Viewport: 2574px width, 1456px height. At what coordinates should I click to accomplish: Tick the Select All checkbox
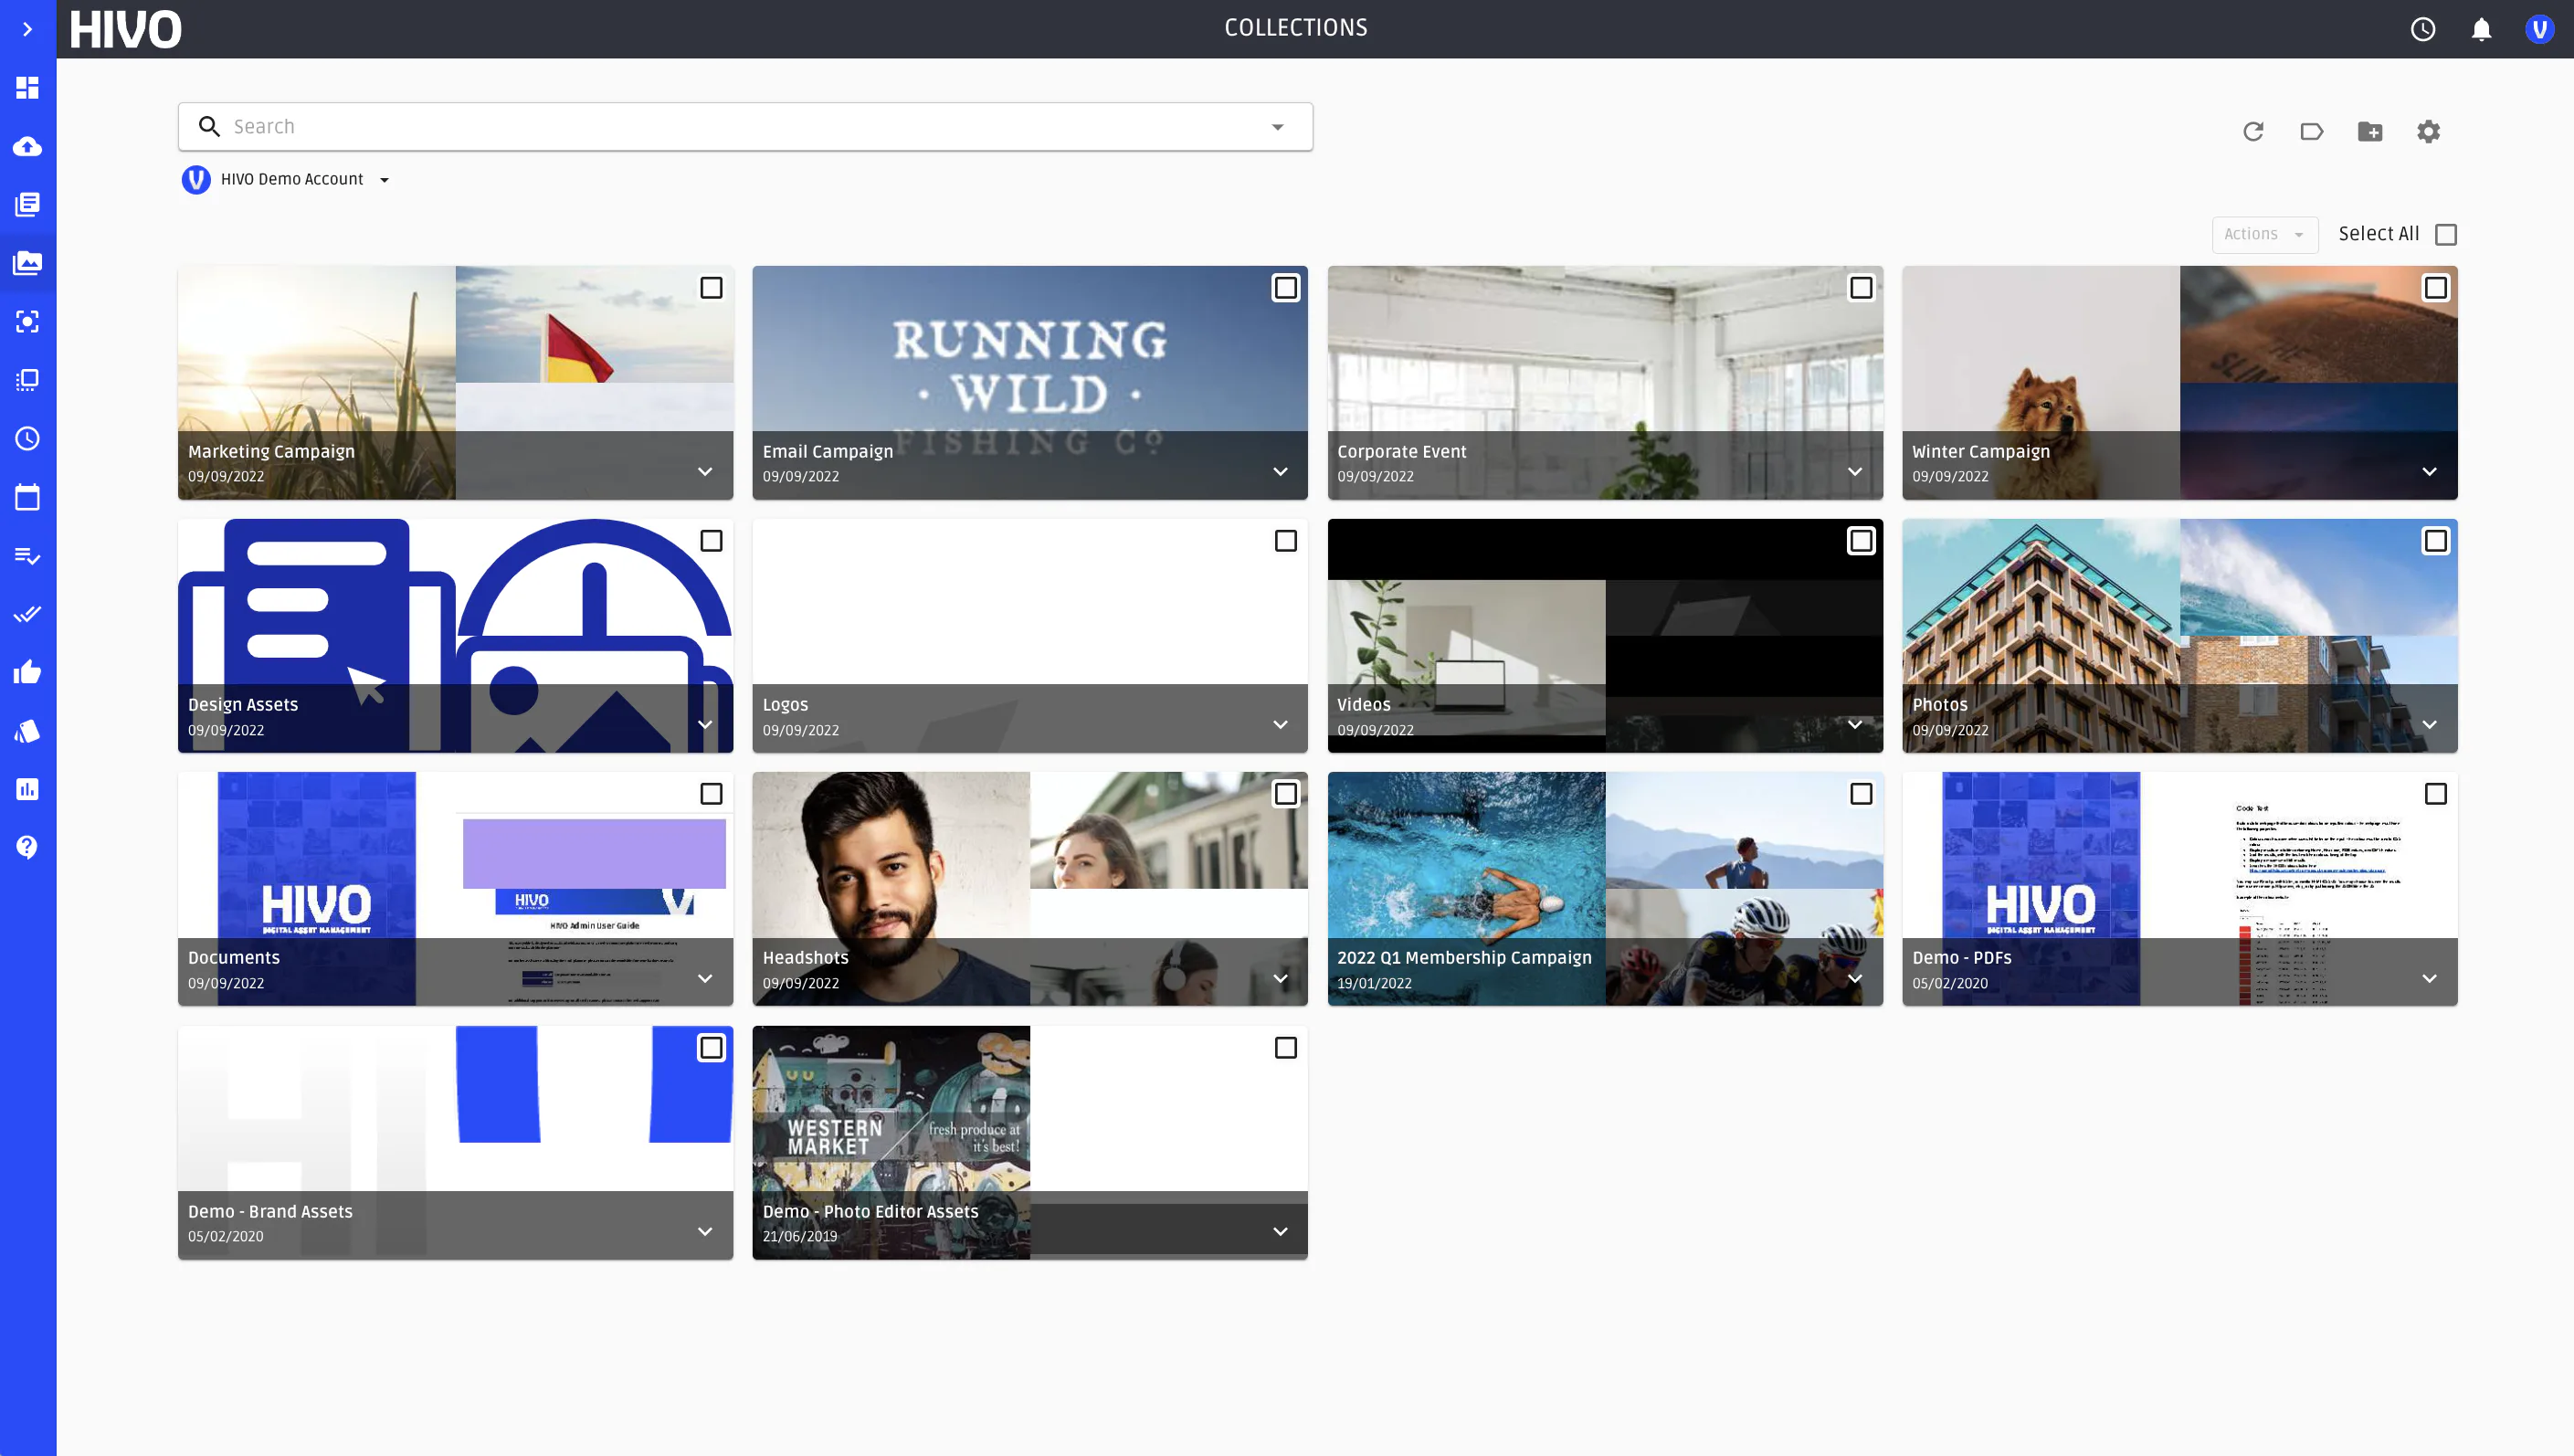[2446, 234]
